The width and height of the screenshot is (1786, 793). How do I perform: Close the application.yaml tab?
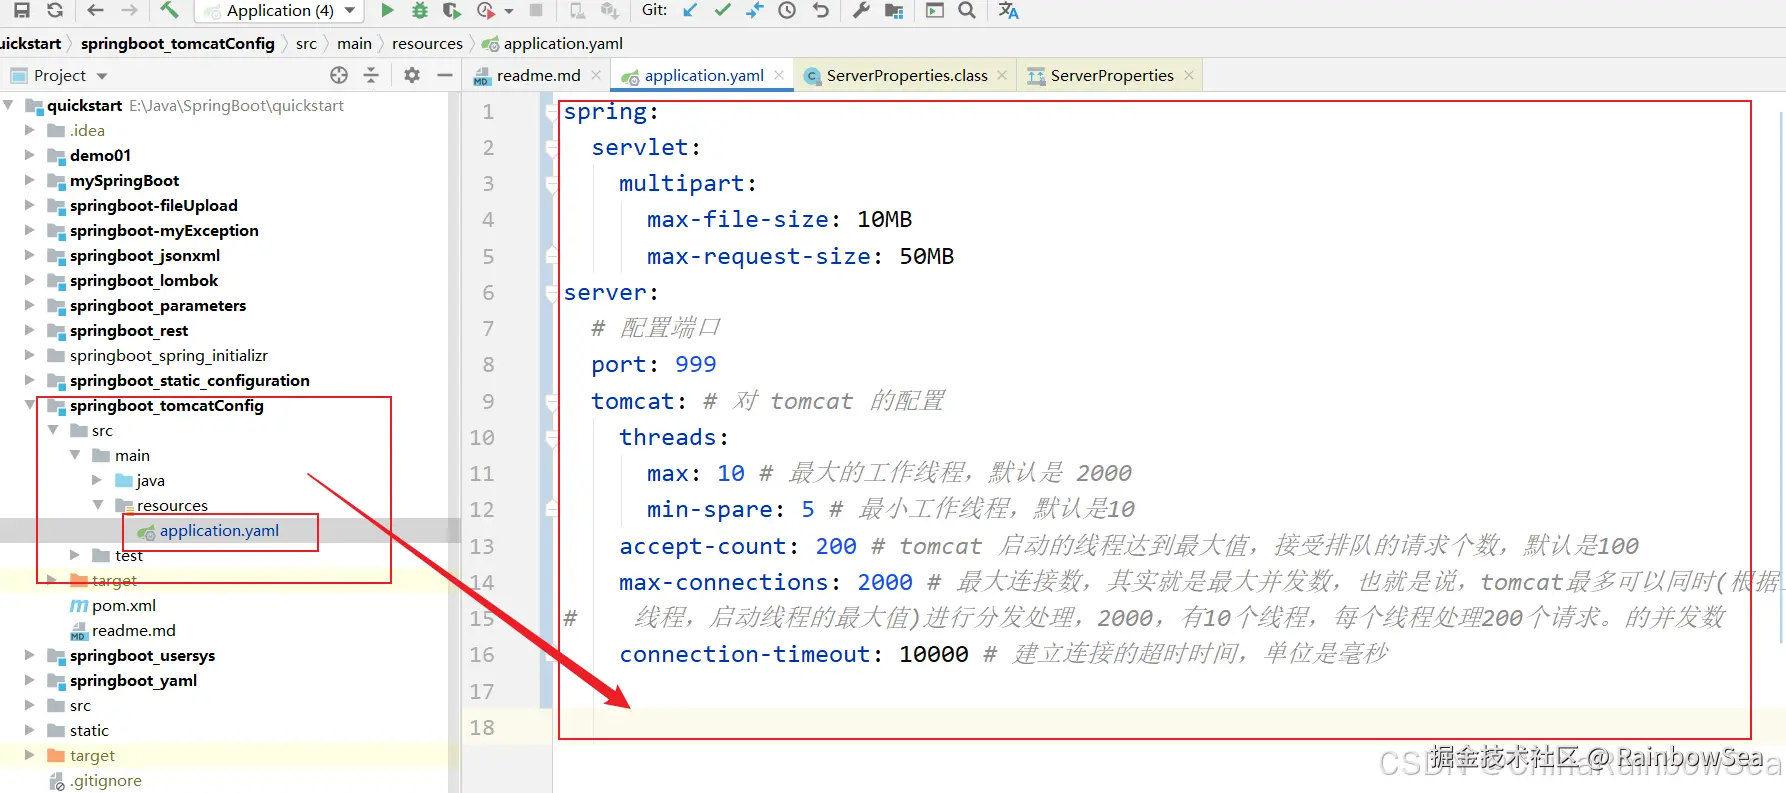tap(779, 75)
